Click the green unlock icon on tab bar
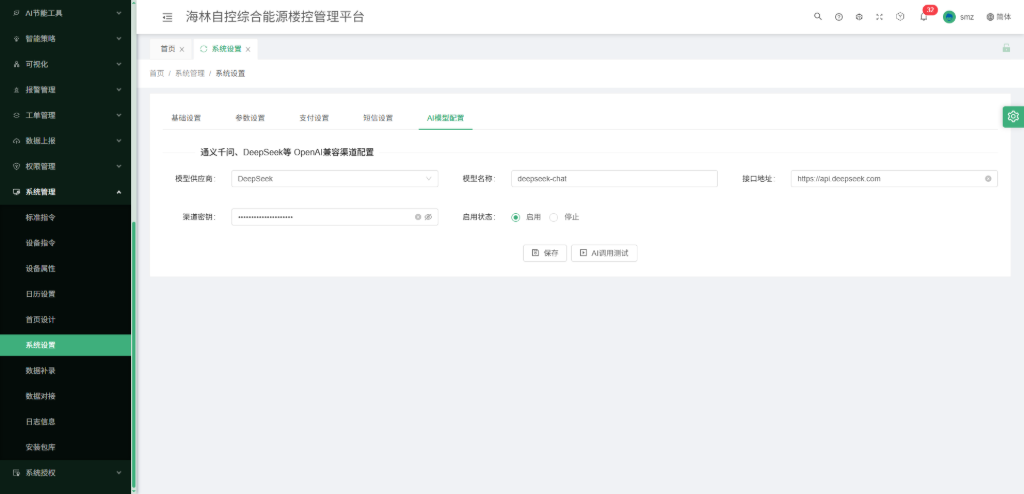The height and width of the screenshot is (494, 1024). pos(1006,48)
